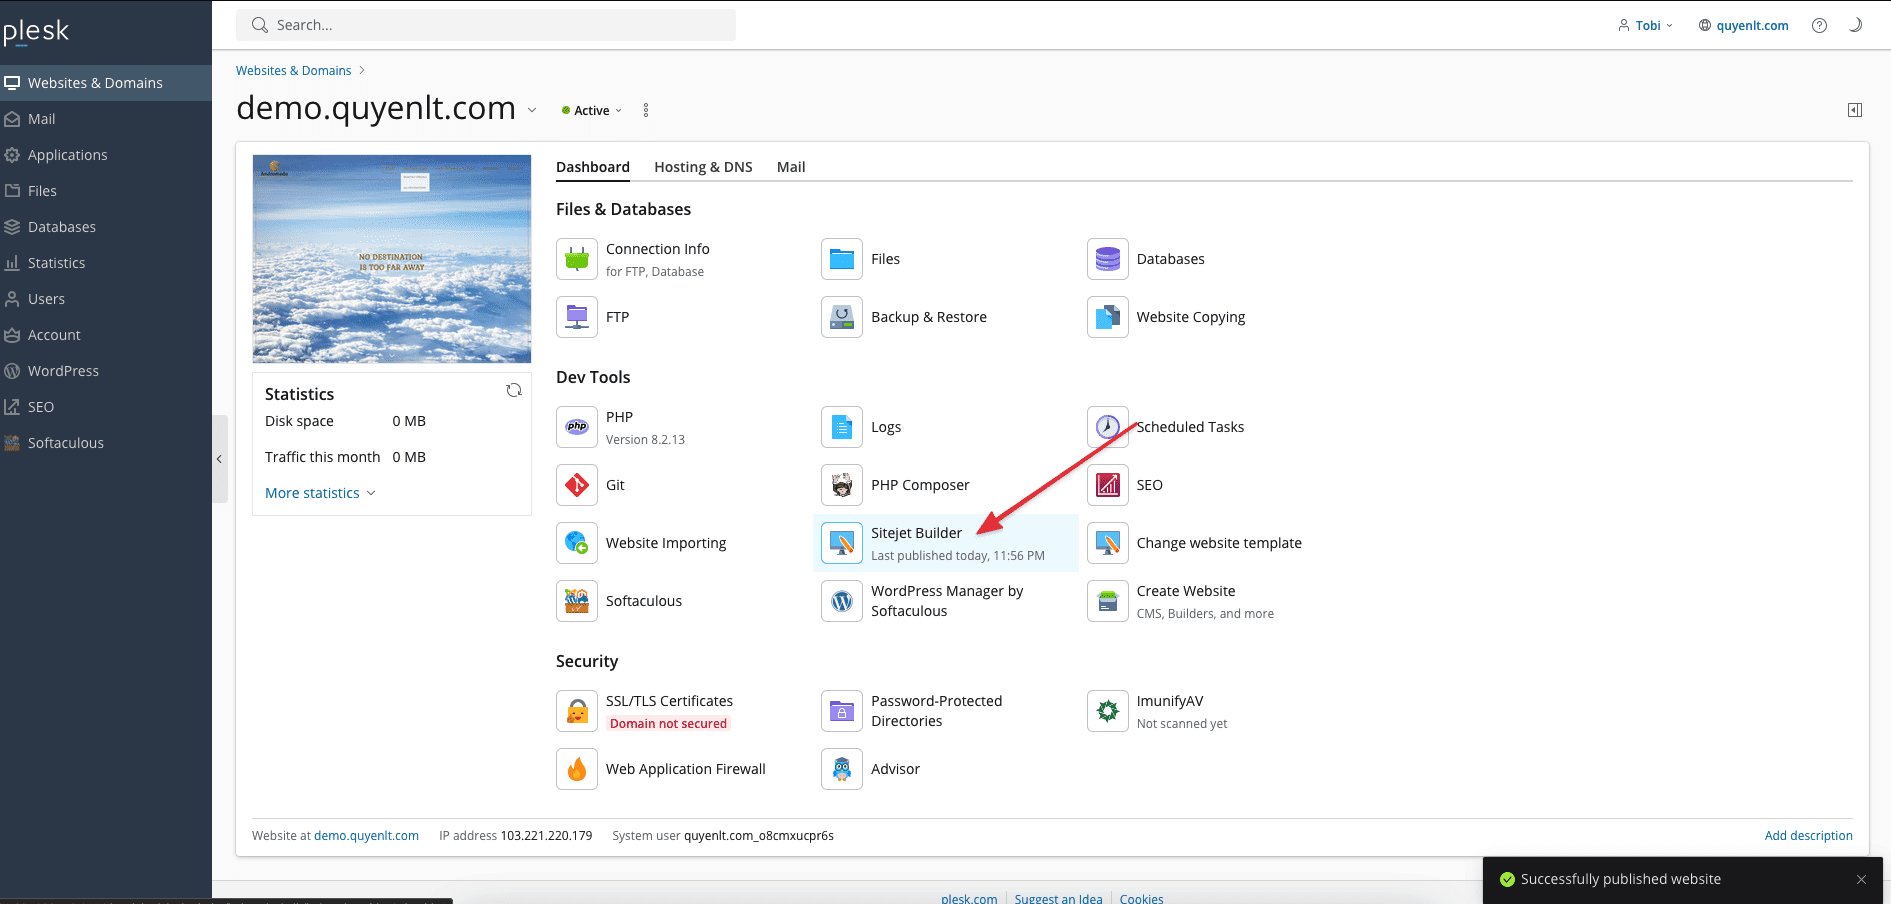Screen dimensions: 1891x904
Task: Click the PHP Composer icon
Action: click(842, 485)
